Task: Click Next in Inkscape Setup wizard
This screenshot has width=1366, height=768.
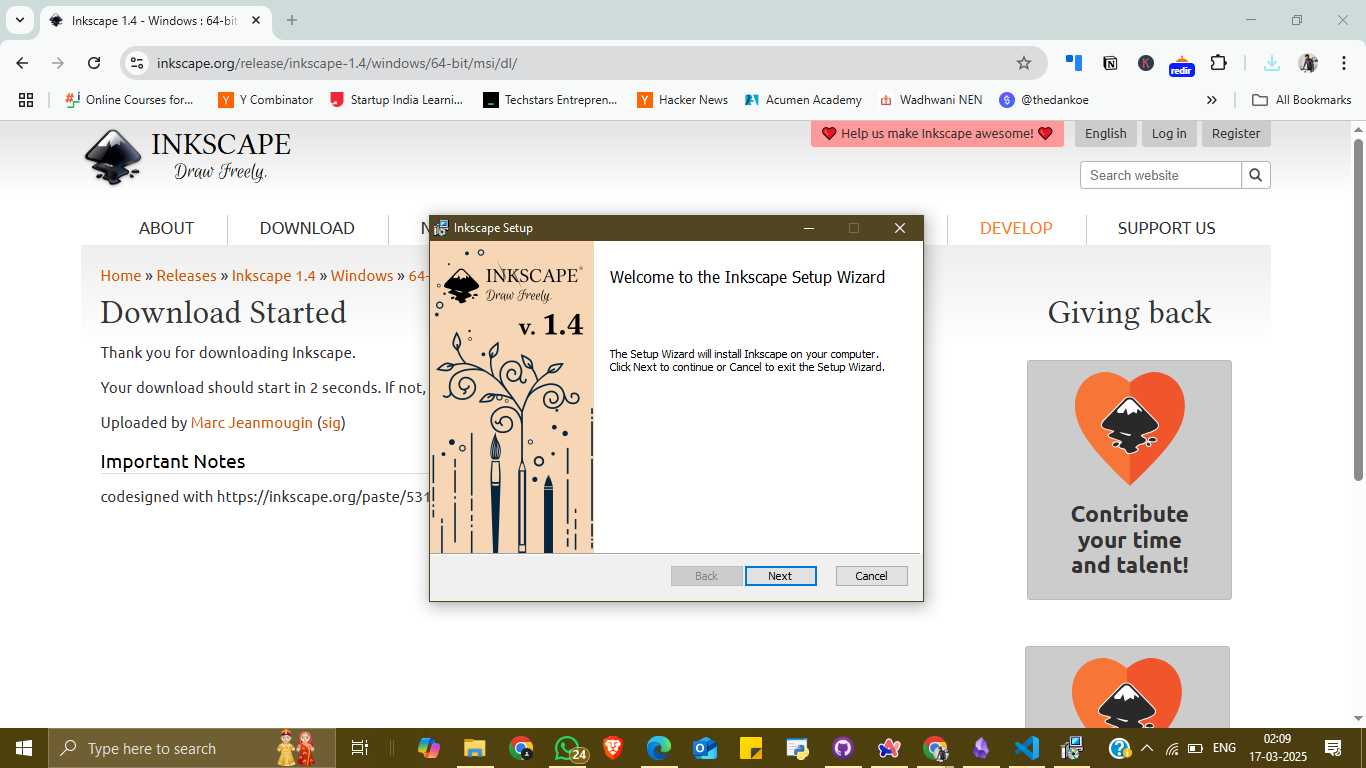Action: tap(780, 576)
